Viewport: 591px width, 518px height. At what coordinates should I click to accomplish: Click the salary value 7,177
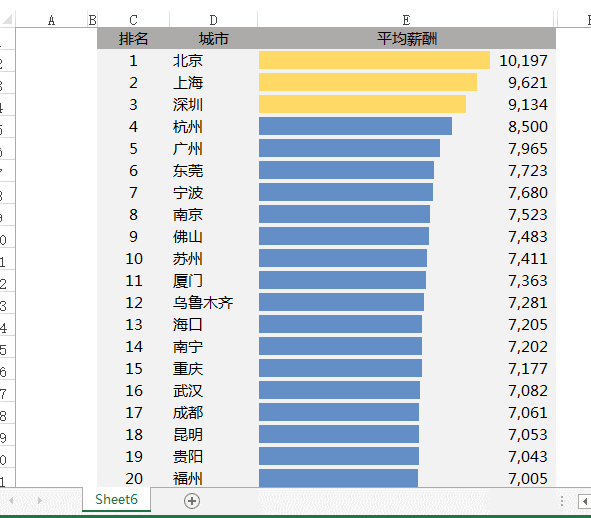click(527, 368)
